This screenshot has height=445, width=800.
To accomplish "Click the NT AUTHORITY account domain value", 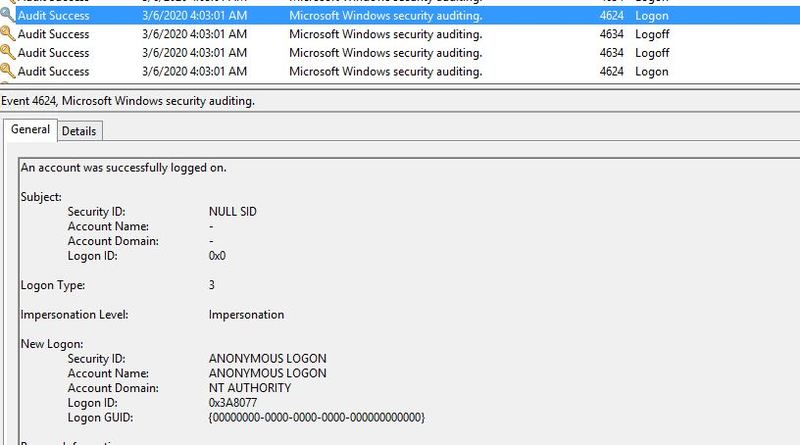I will pyautogui.click(x=250, y=388).
